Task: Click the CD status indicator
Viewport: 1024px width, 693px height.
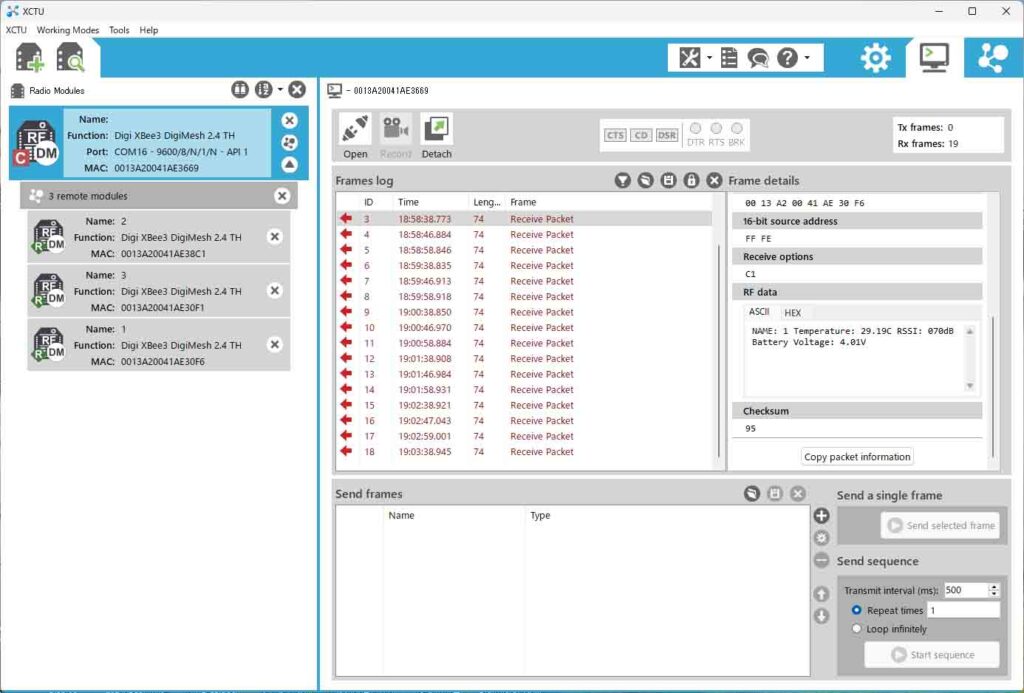Action: 641,135
